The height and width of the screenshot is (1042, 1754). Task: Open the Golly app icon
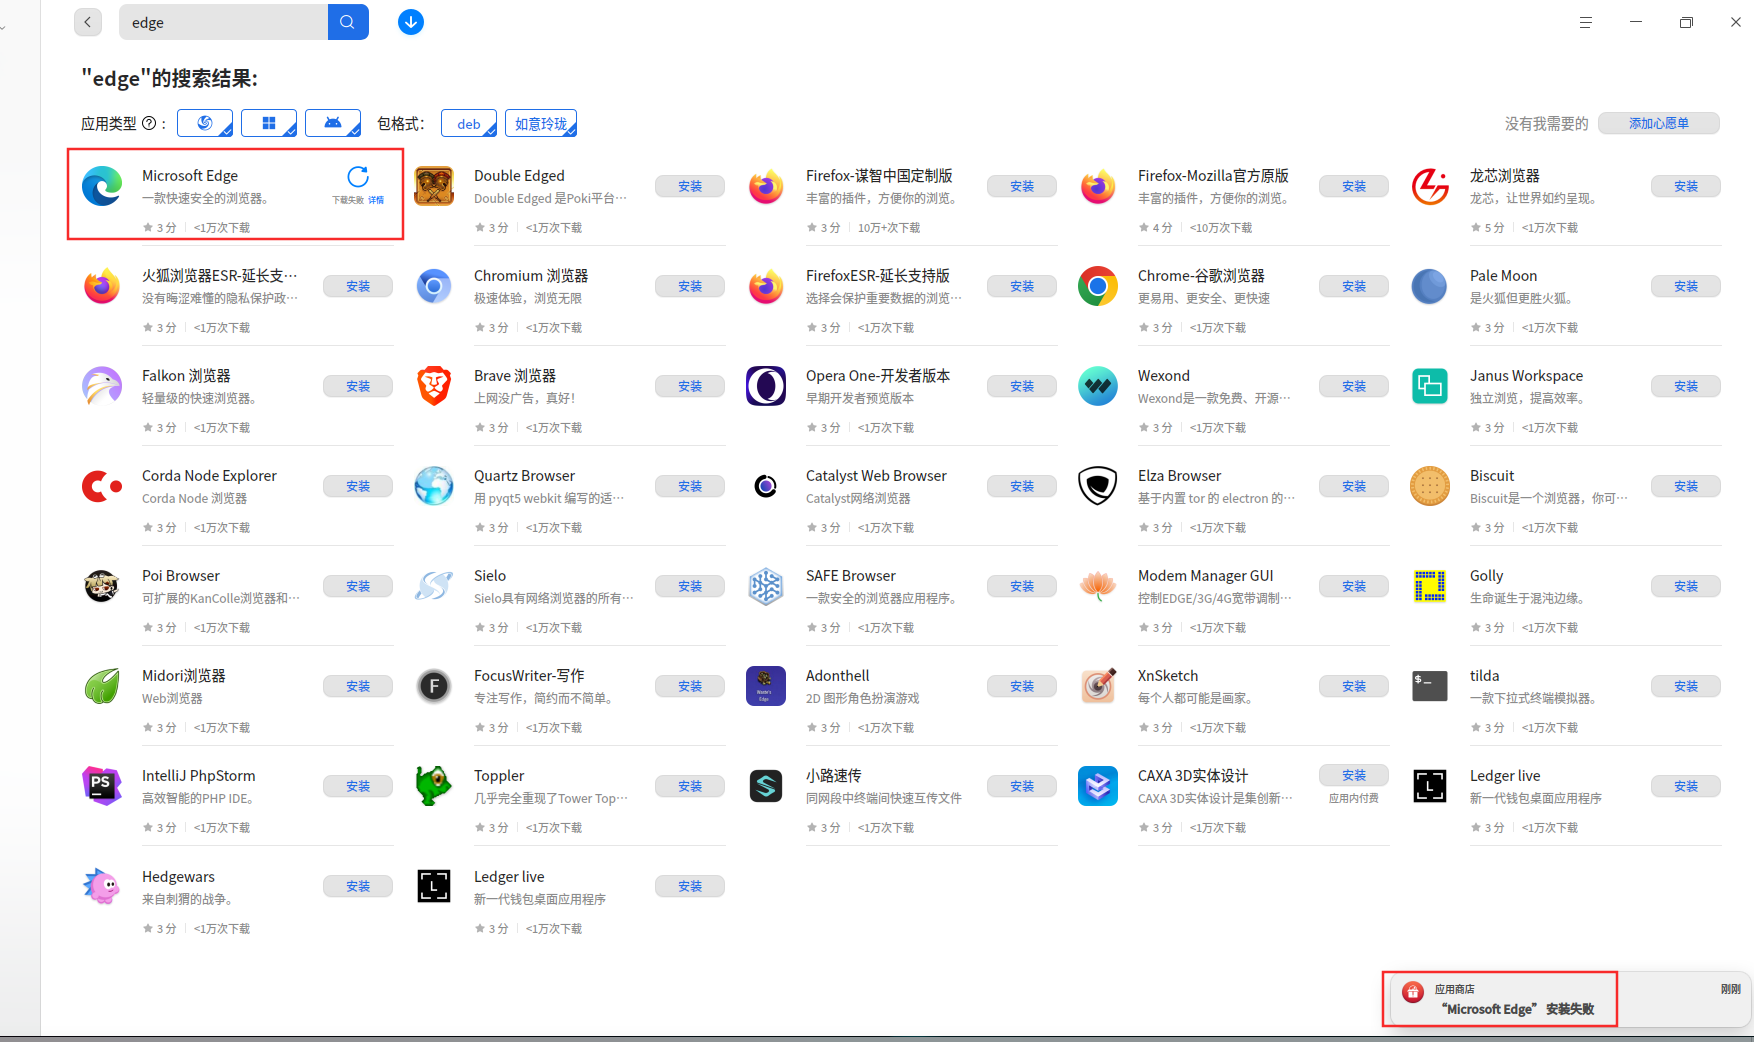tap(1430, 586)
